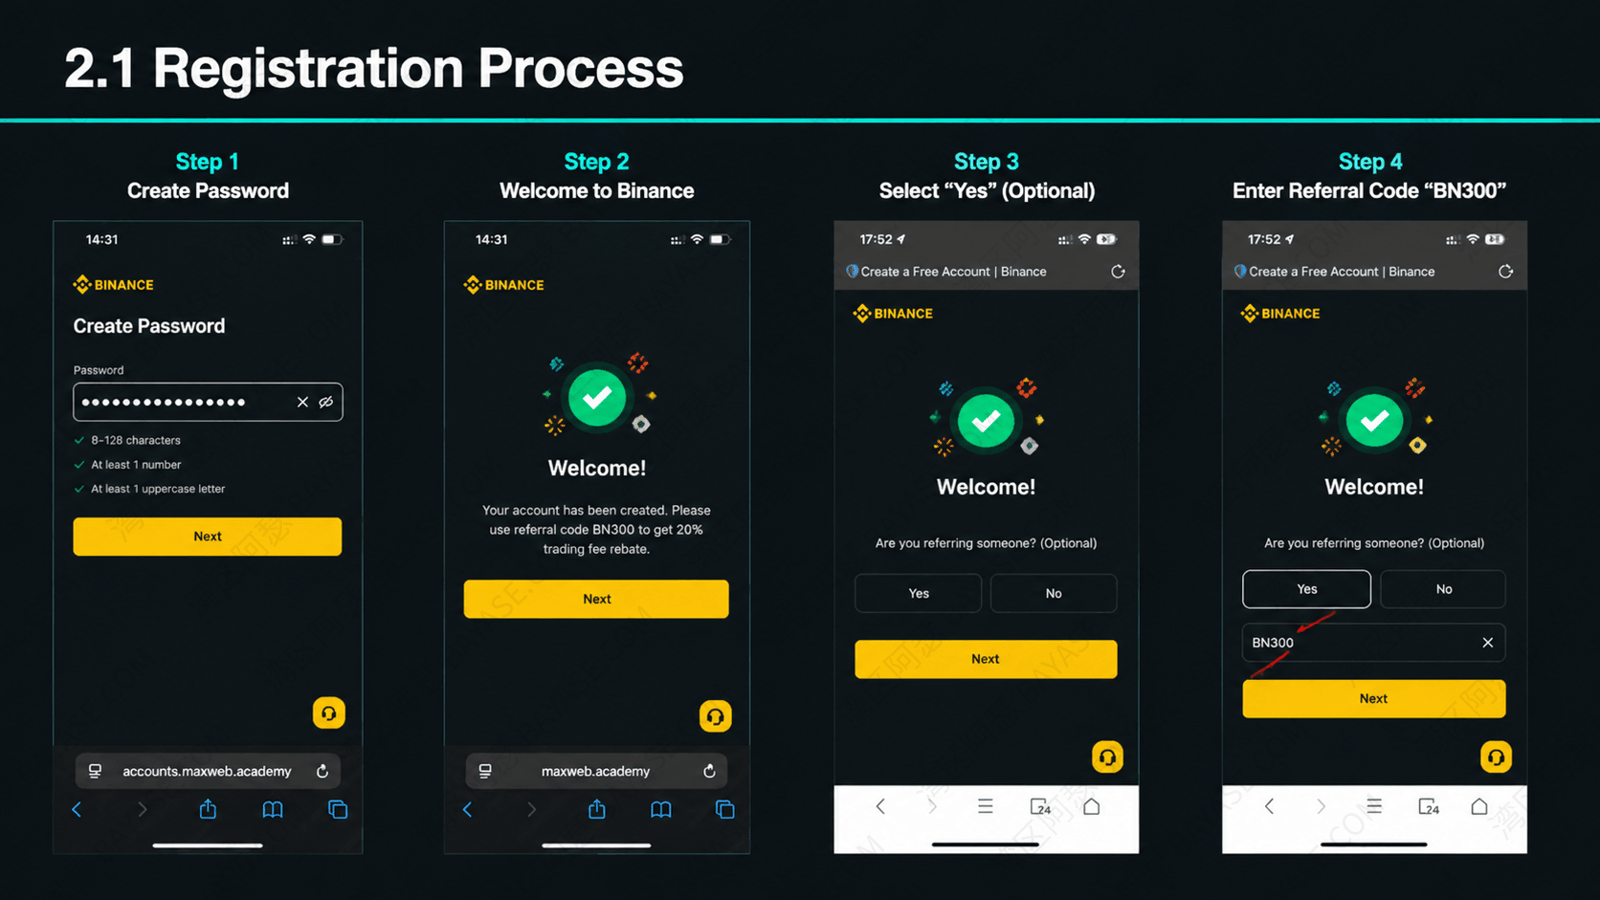Image resolution: width=1600 pixels, height=900 pixels.
Task: Tap Share icon in Step 1 Safari toolbar
Action: tap(208, 808)
